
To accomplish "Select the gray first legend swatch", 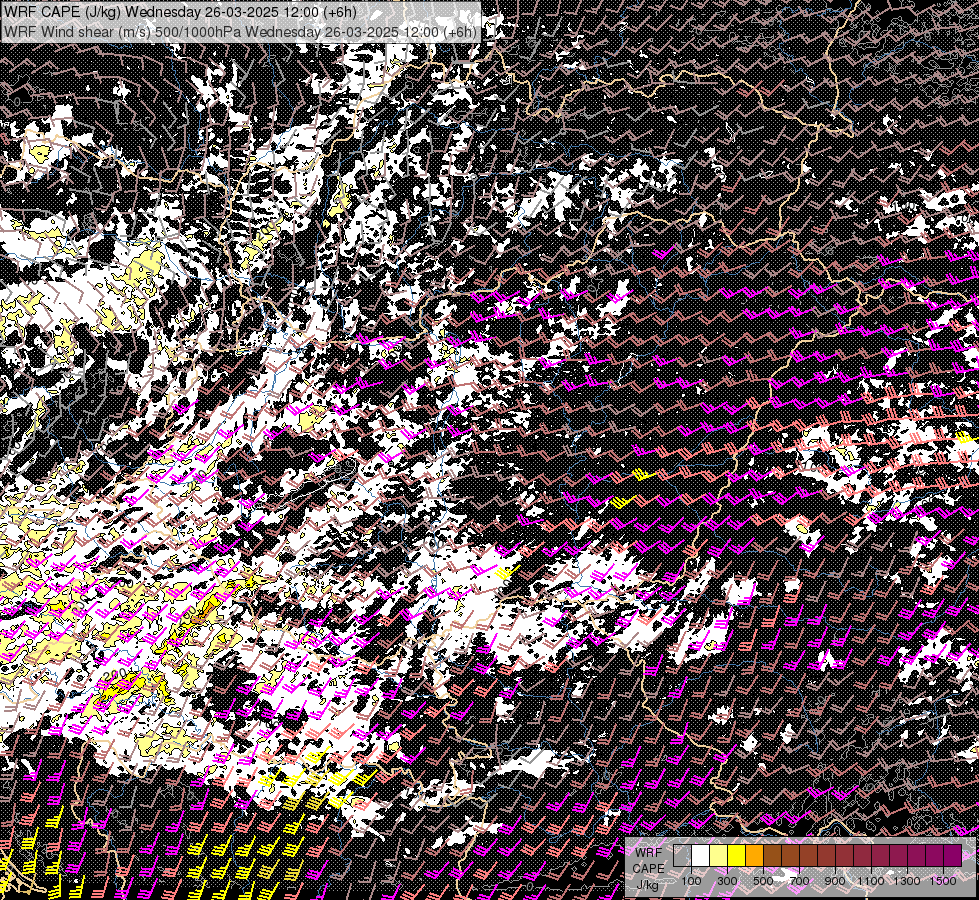I will [x=682, y=855].
